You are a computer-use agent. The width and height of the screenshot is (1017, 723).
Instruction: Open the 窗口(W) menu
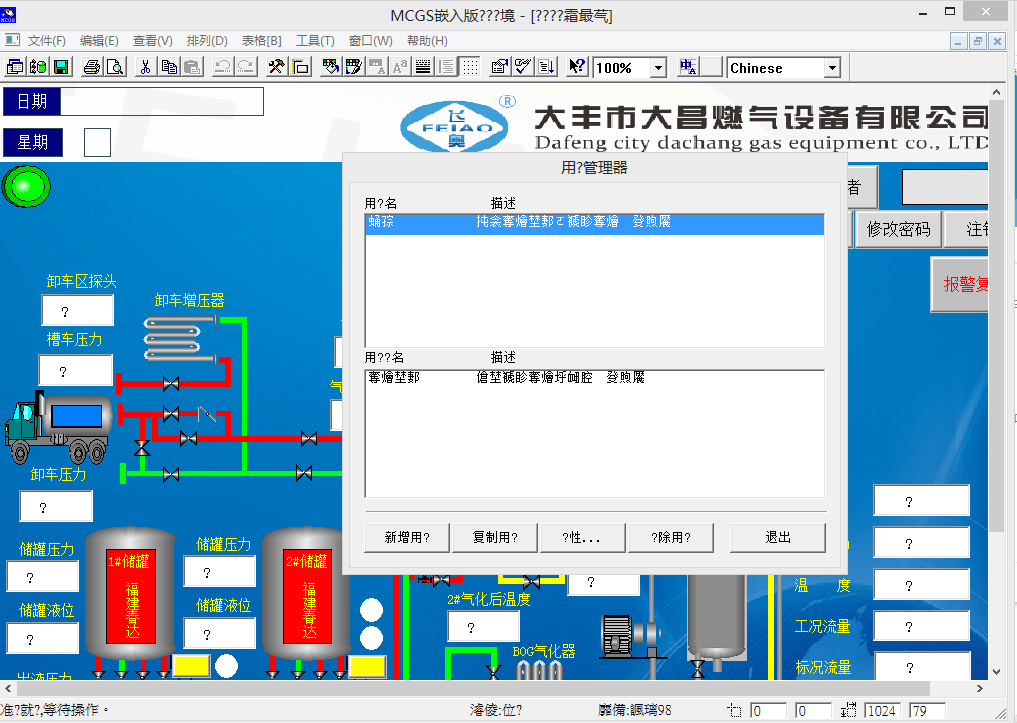[370, 40]
